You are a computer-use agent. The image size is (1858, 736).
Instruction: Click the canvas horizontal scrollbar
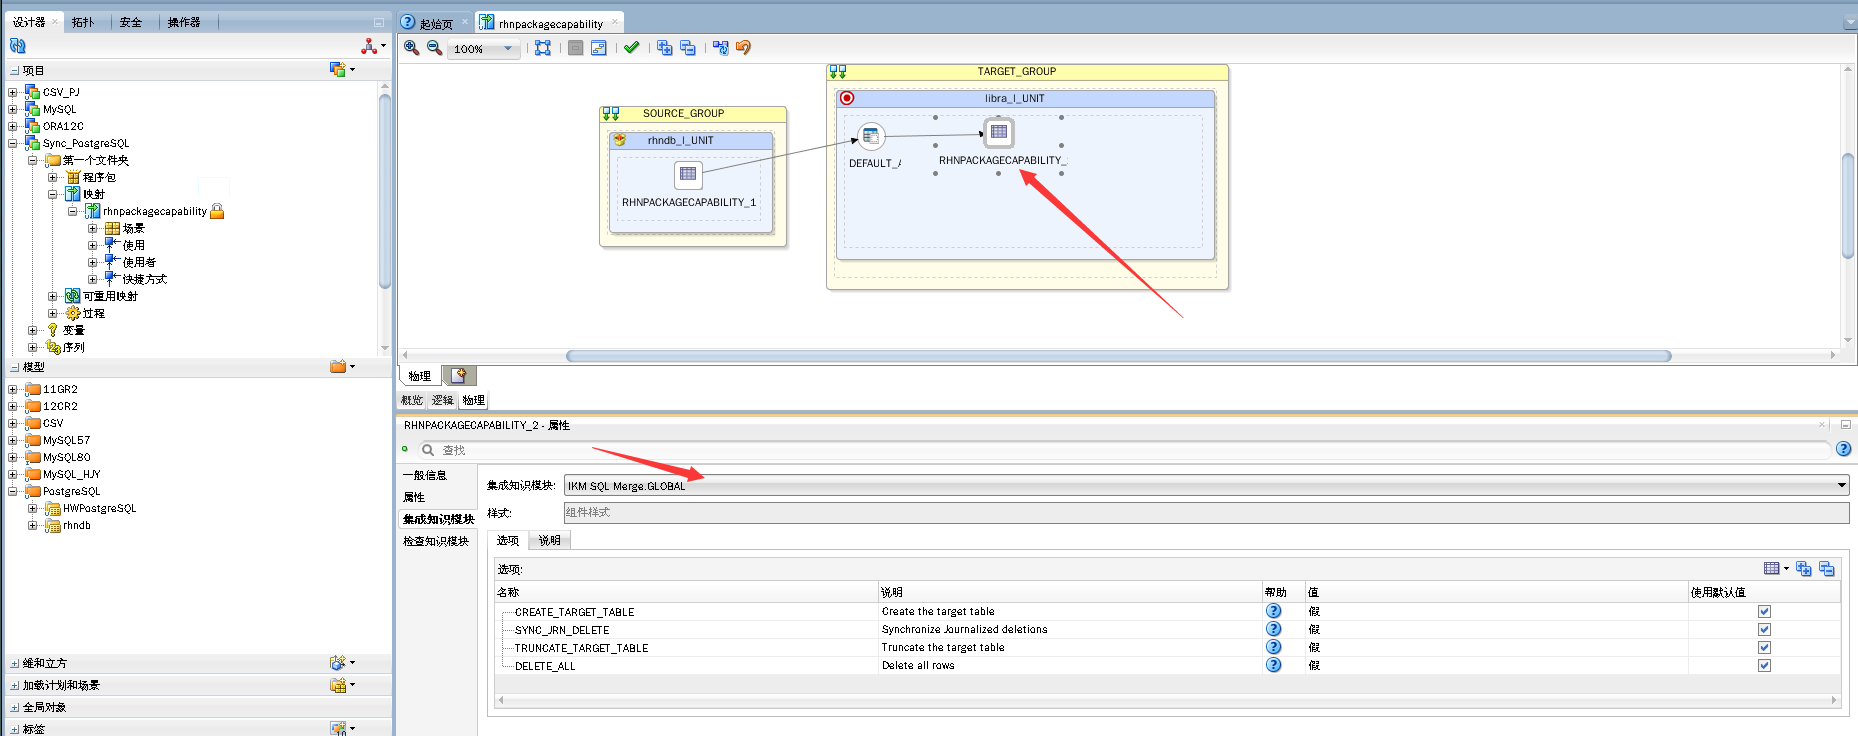tap(1118, 355)
